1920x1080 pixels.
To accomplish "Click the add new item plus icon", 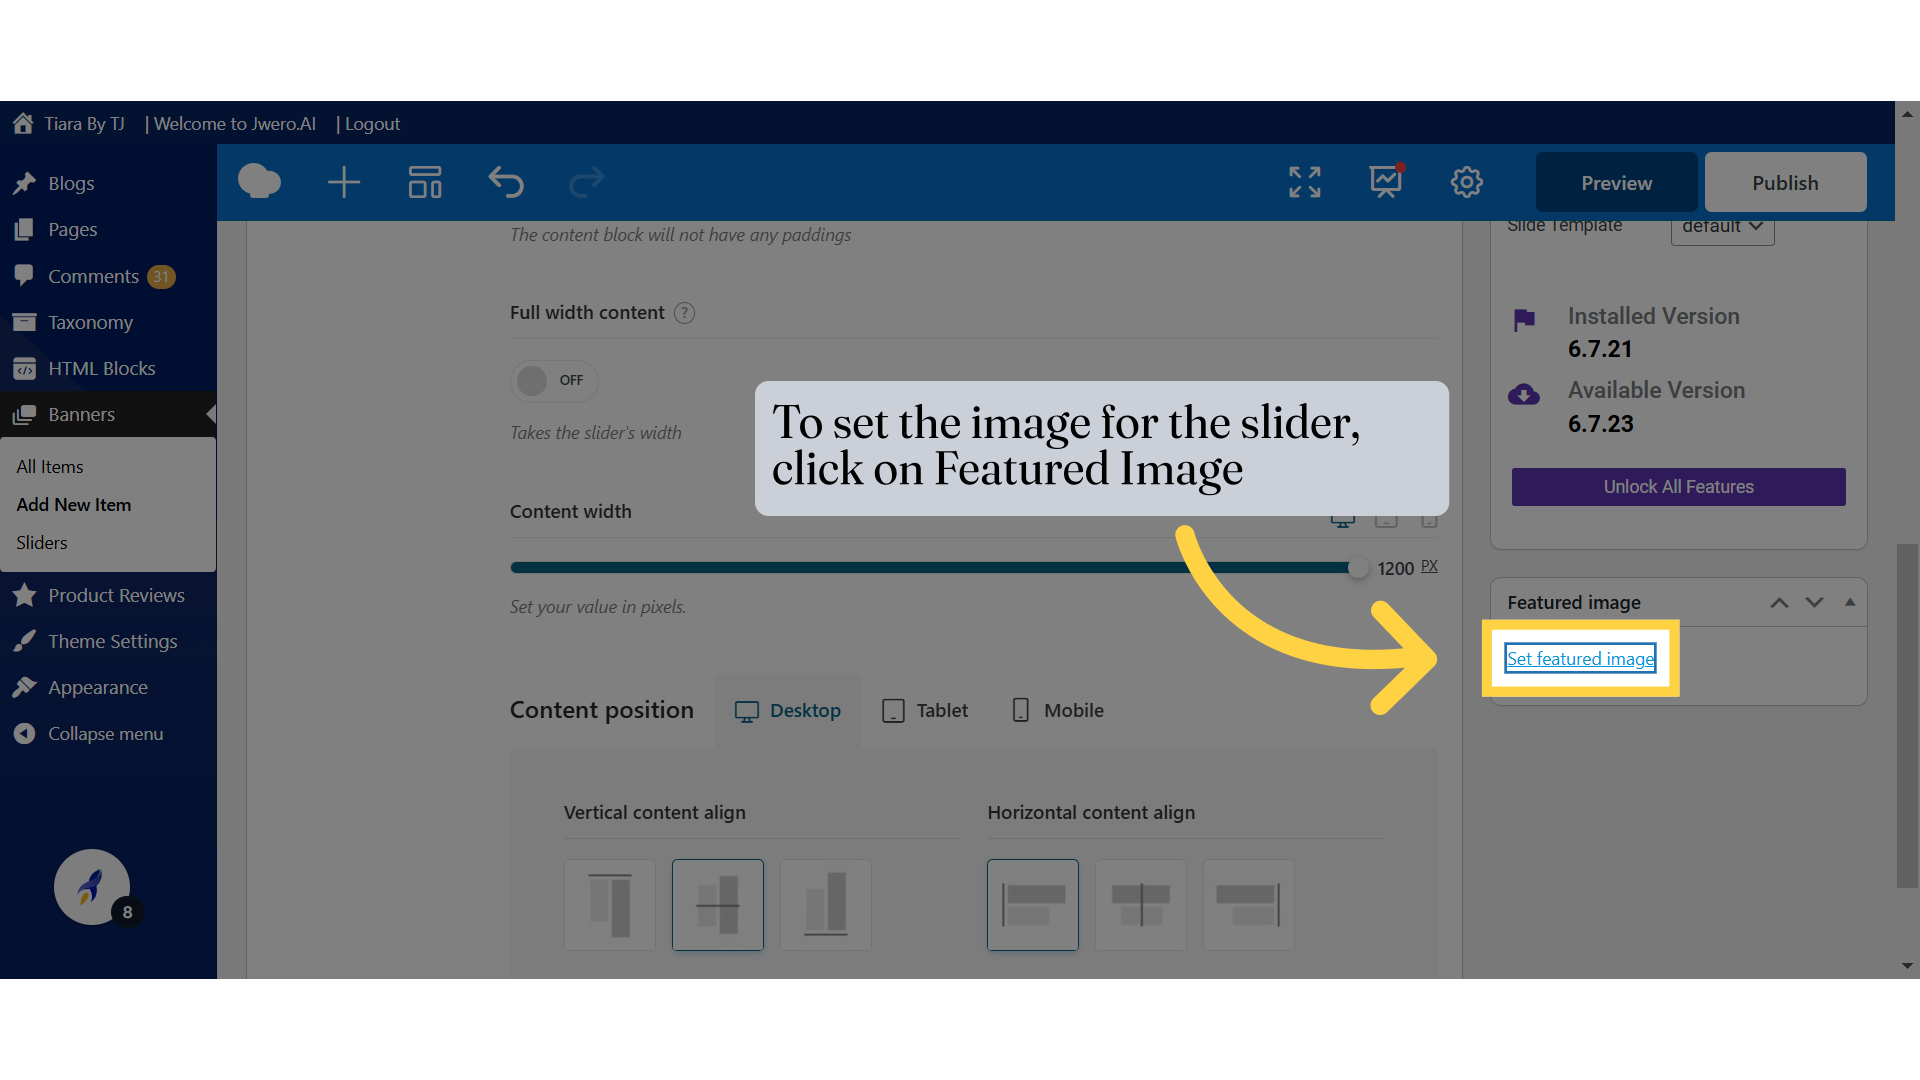I will click(343, 182).
